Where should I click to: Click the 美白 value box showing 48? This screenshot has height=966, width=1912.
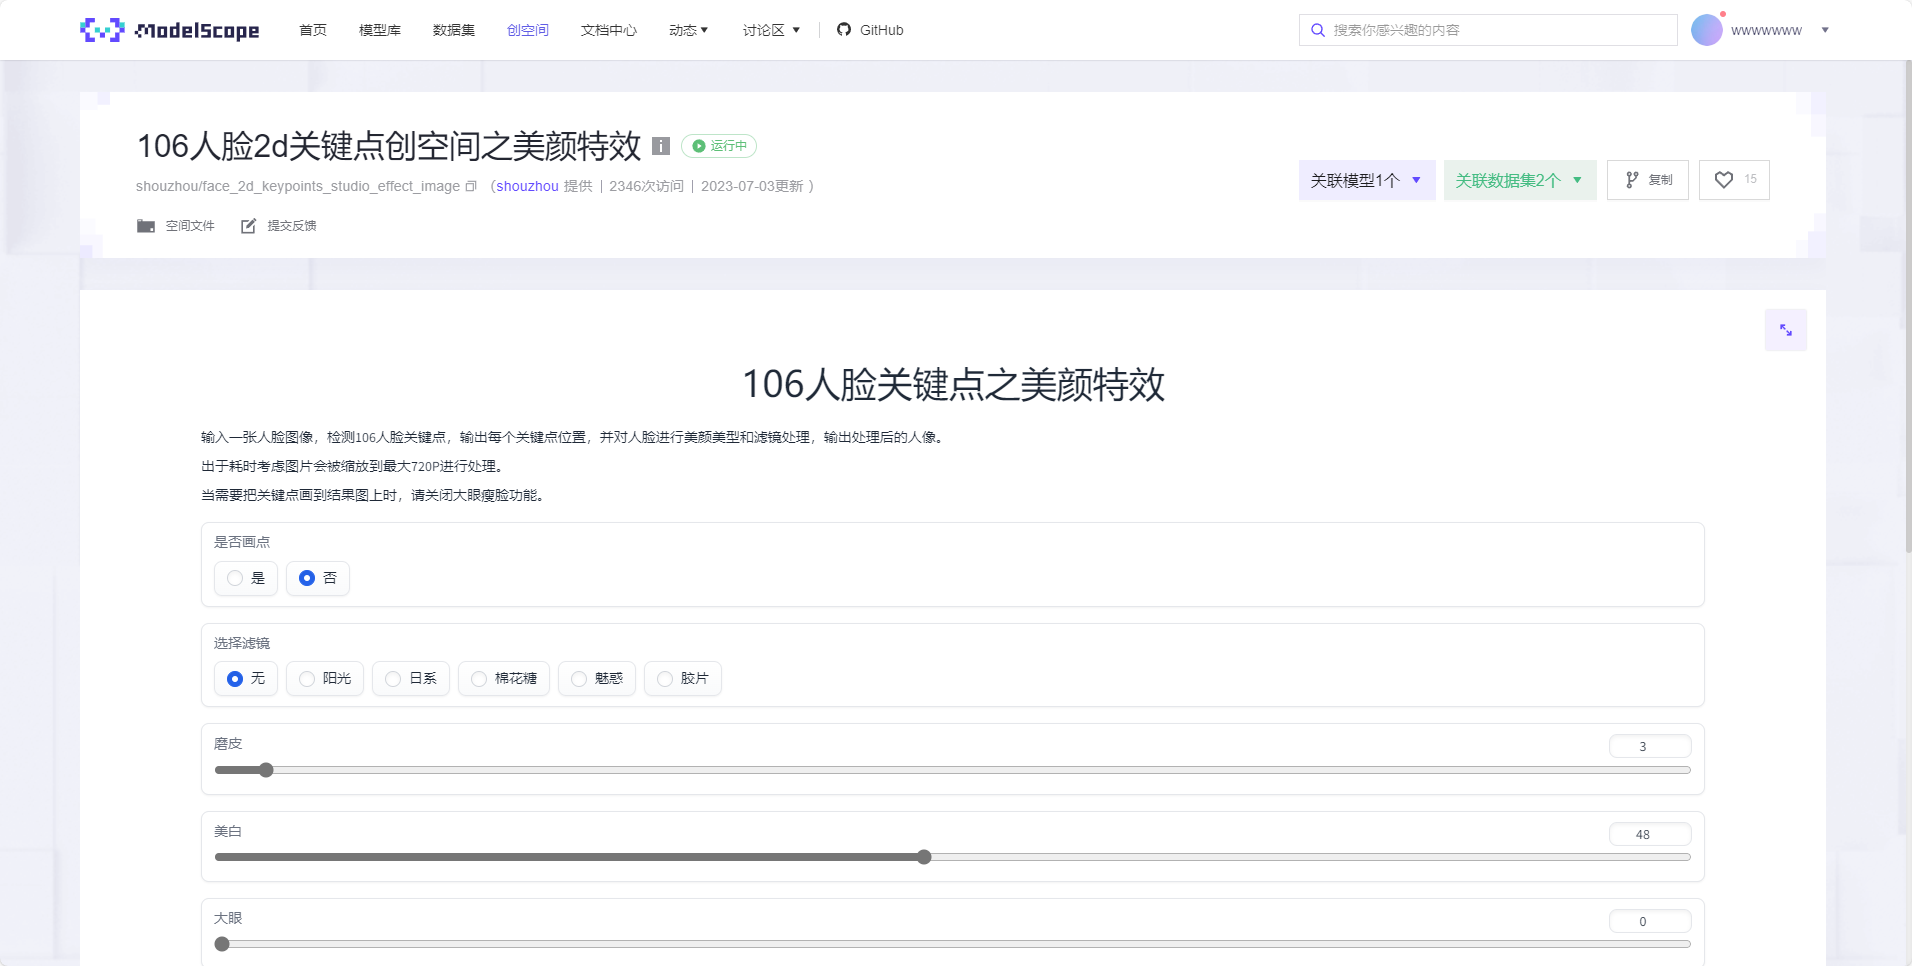point(1650,835)
